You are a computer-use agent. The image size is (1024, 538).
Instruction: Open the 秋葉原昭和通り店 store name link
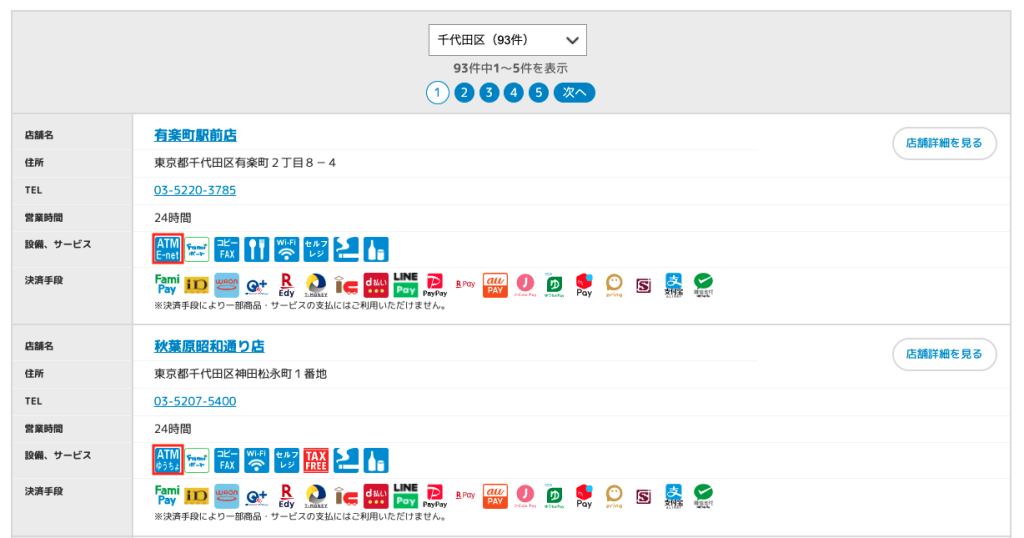coord(209,346)
